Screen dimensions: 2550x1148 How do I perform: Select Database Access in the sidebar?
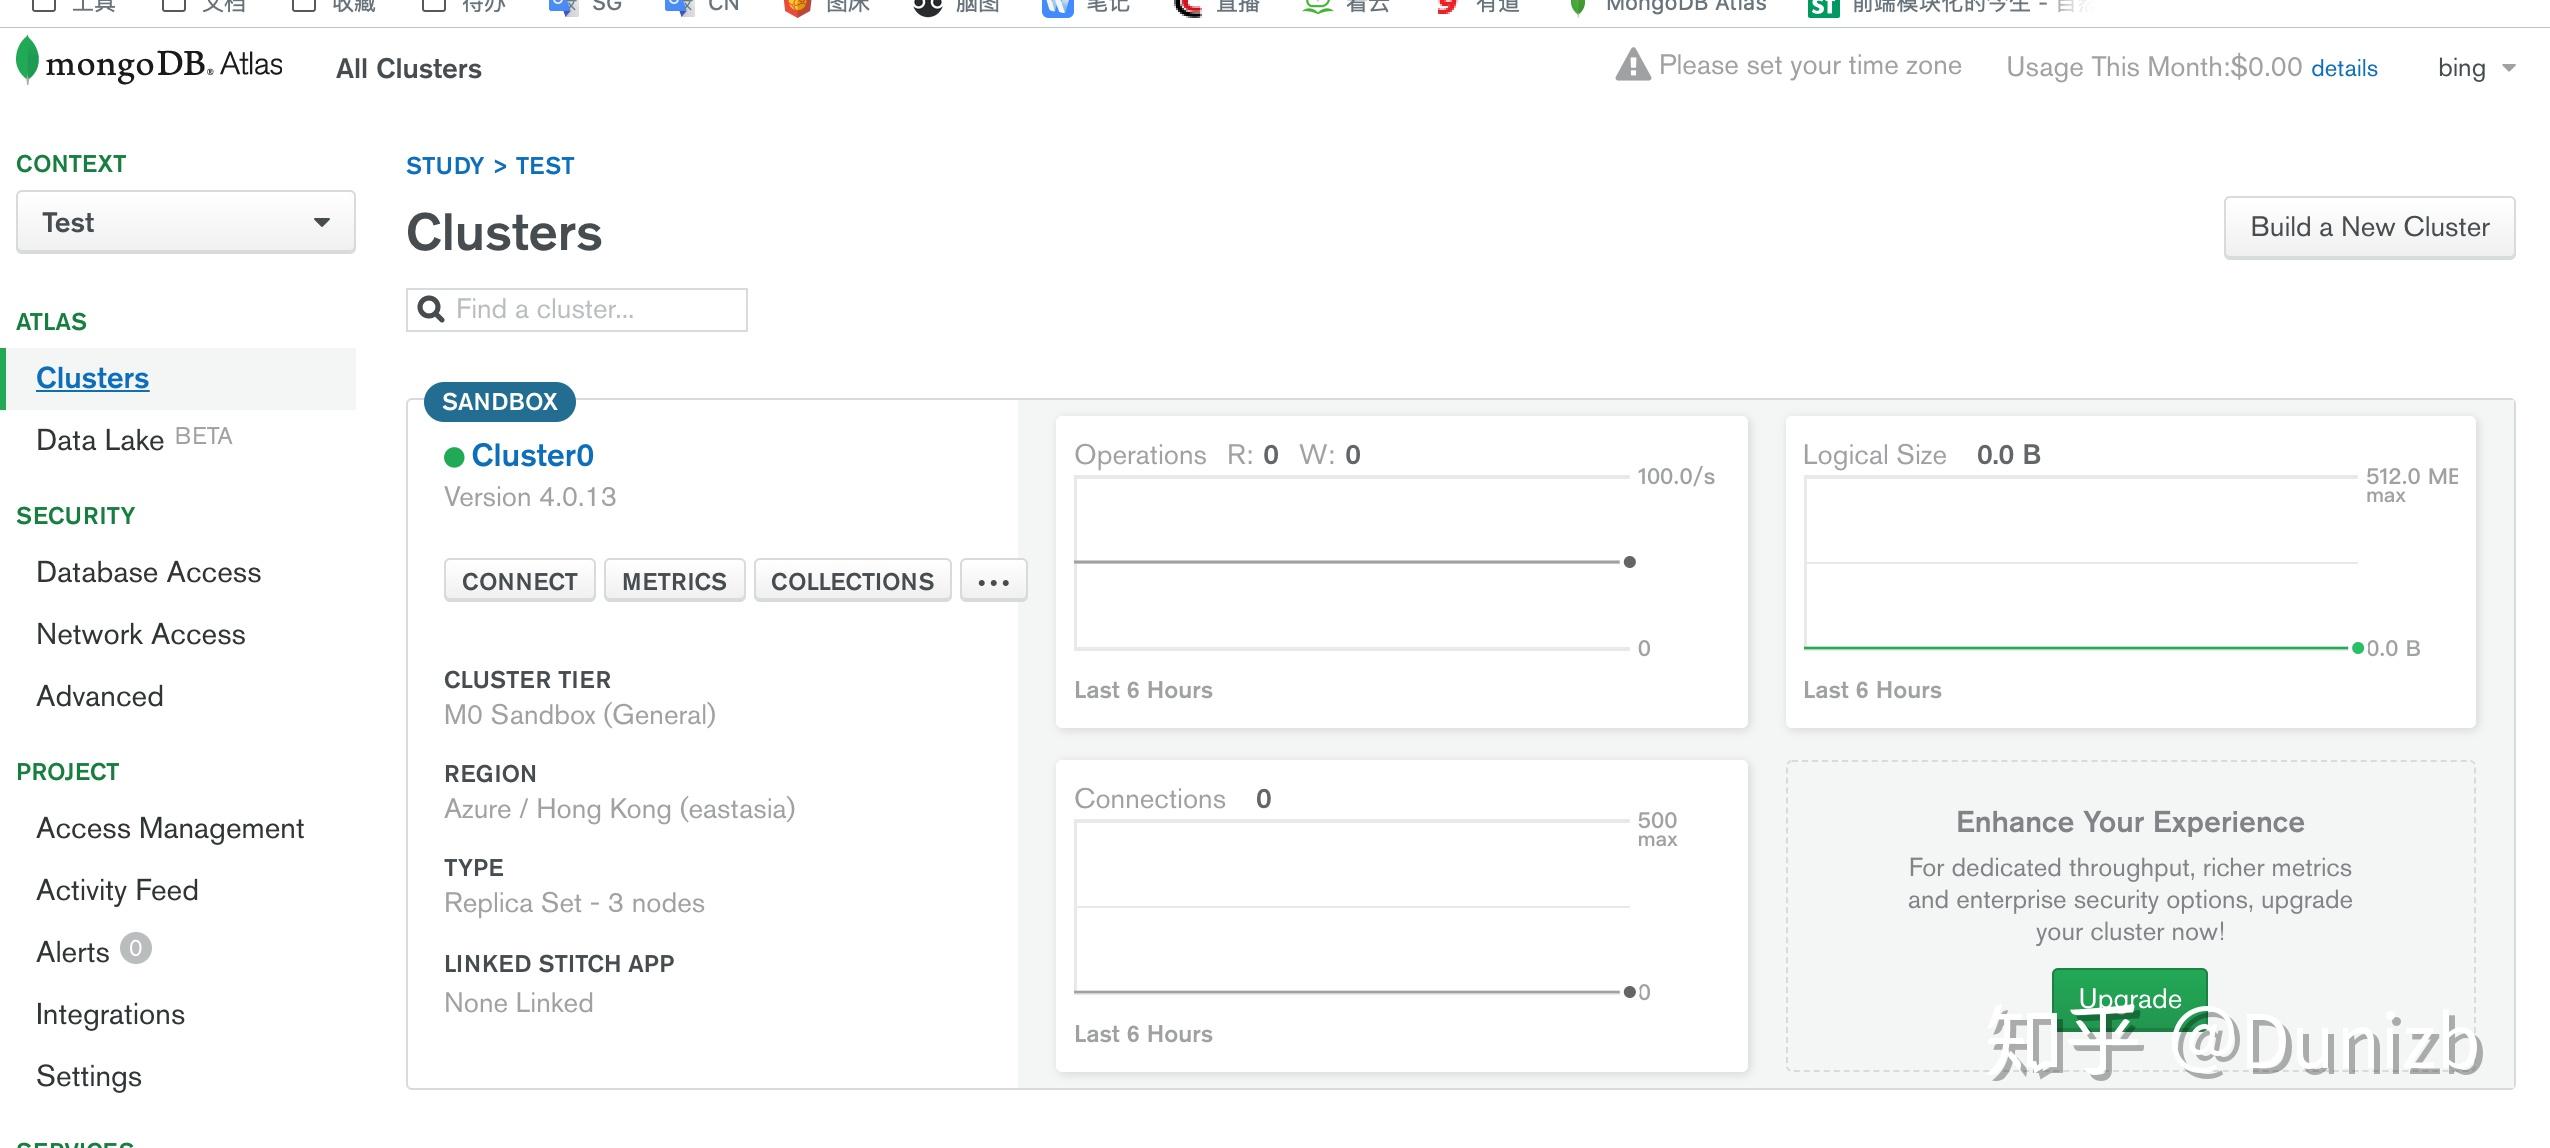click(148, 572)
